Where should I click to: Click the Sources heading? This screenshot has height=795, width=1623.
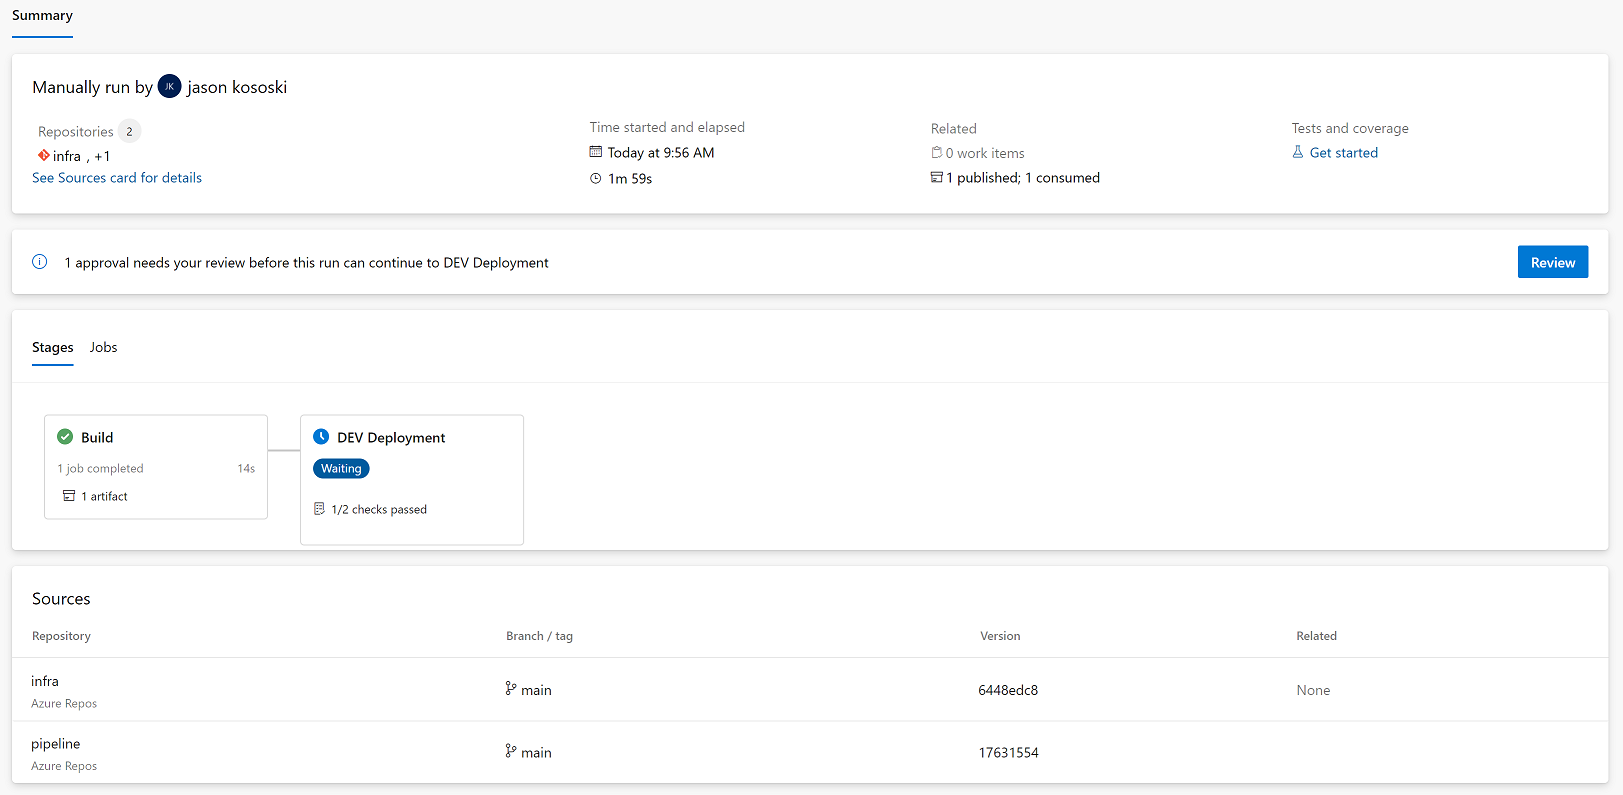pyautogui.click(x=61, y=599)
